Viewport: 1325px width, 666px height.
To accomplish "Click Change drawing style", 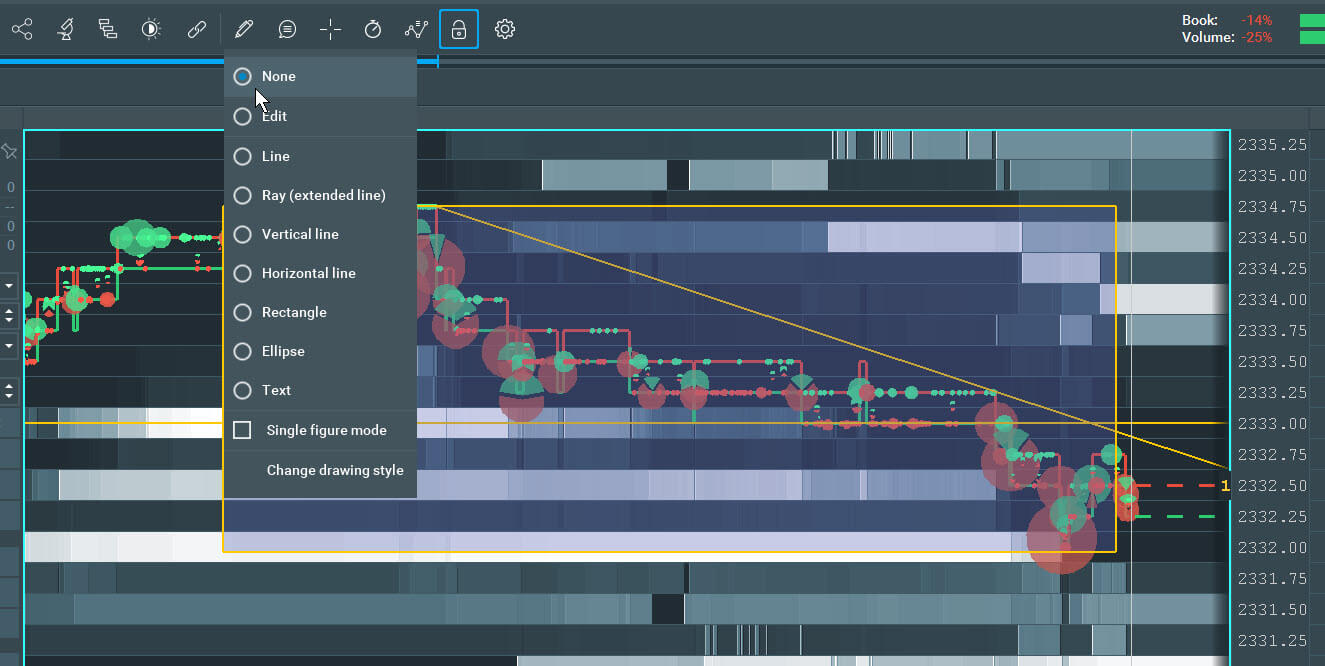I will (334, 470).
